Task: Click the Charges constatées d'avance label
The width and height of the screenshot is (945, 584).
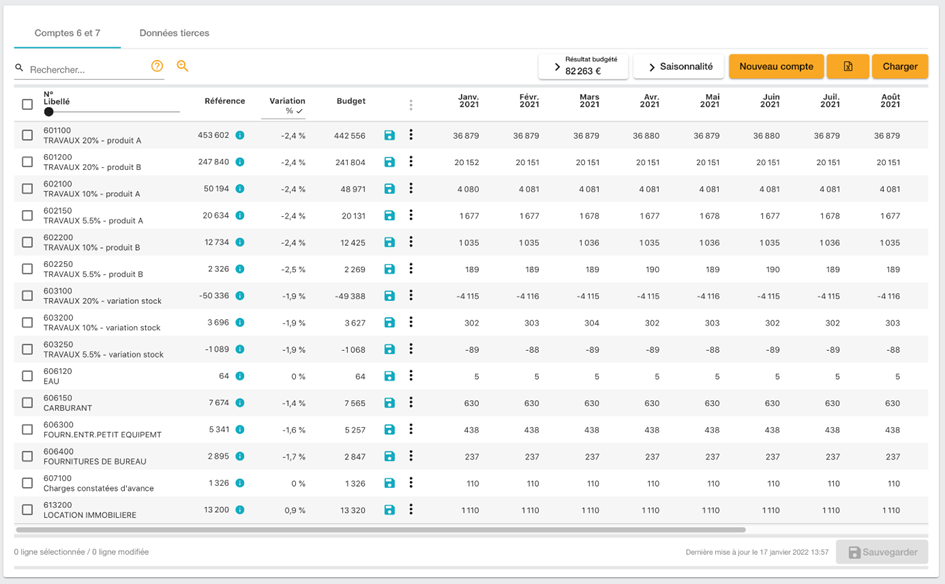Action: [x=98, y=488]
